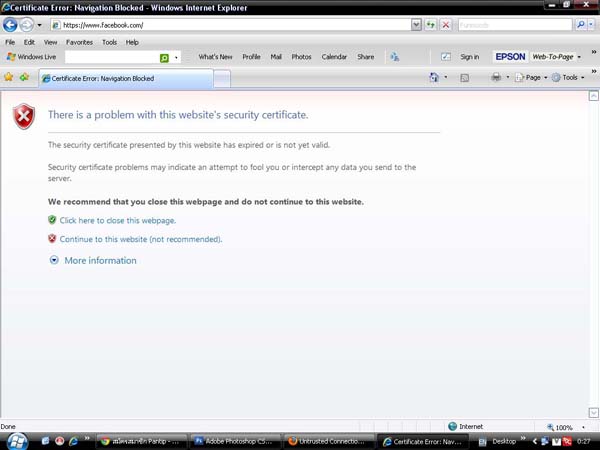Click the Home icon in command bar
The height and width of the screenshot is (450, 600).
(434, 77)
